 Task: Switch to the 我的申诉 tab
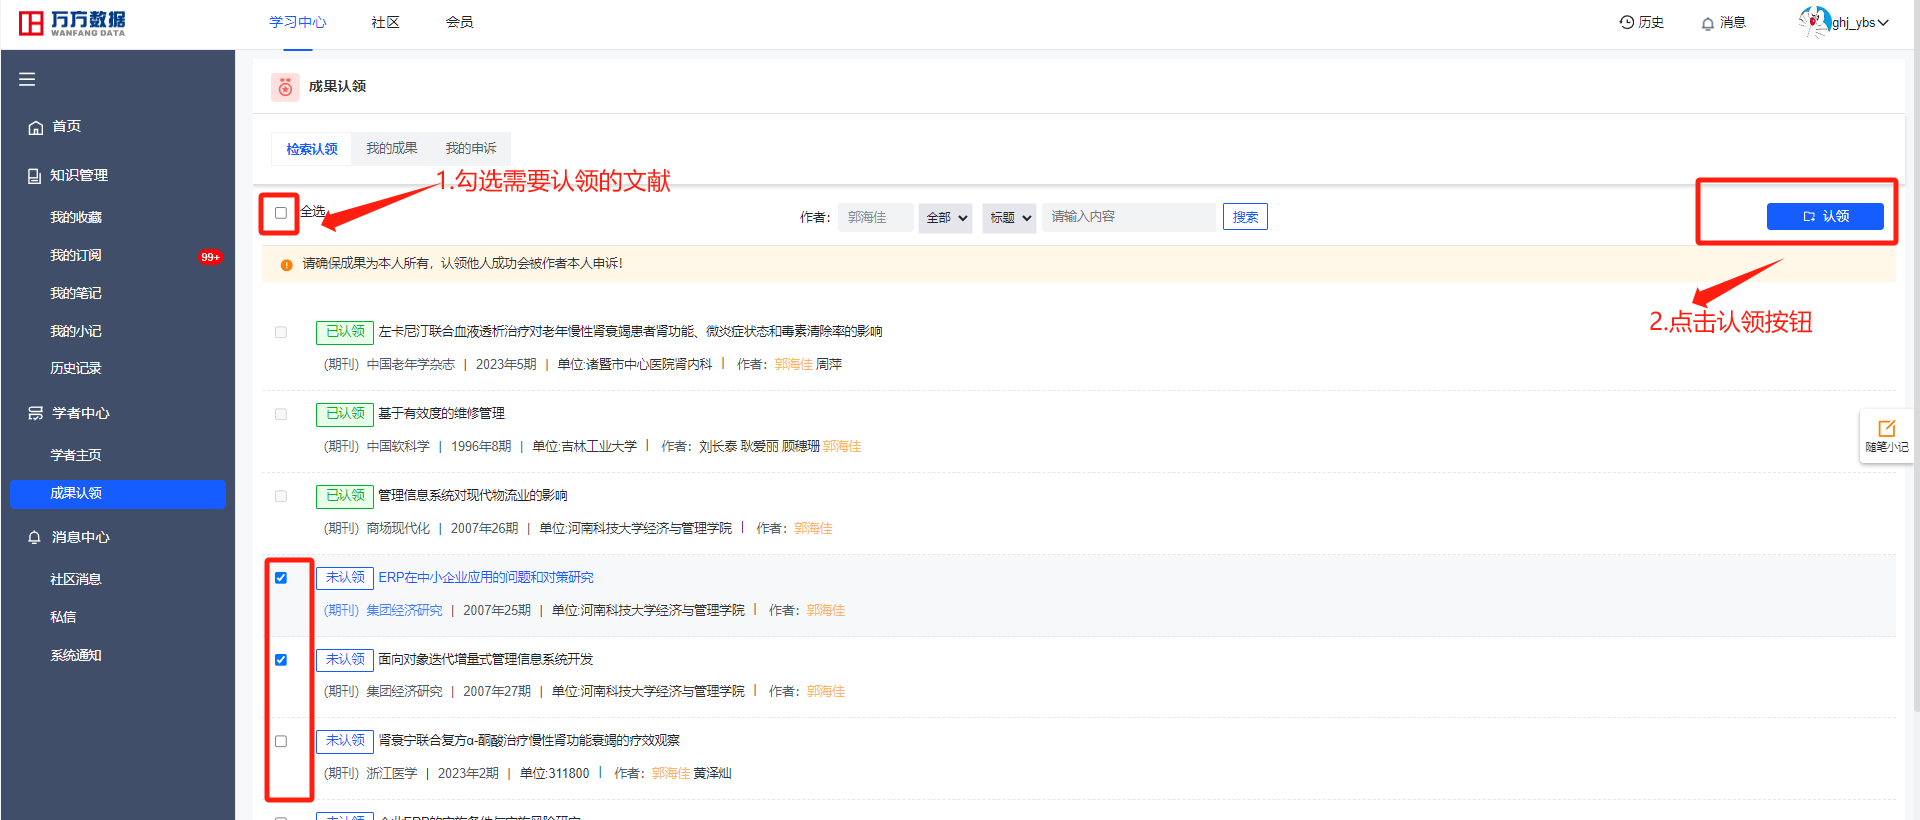470,148
